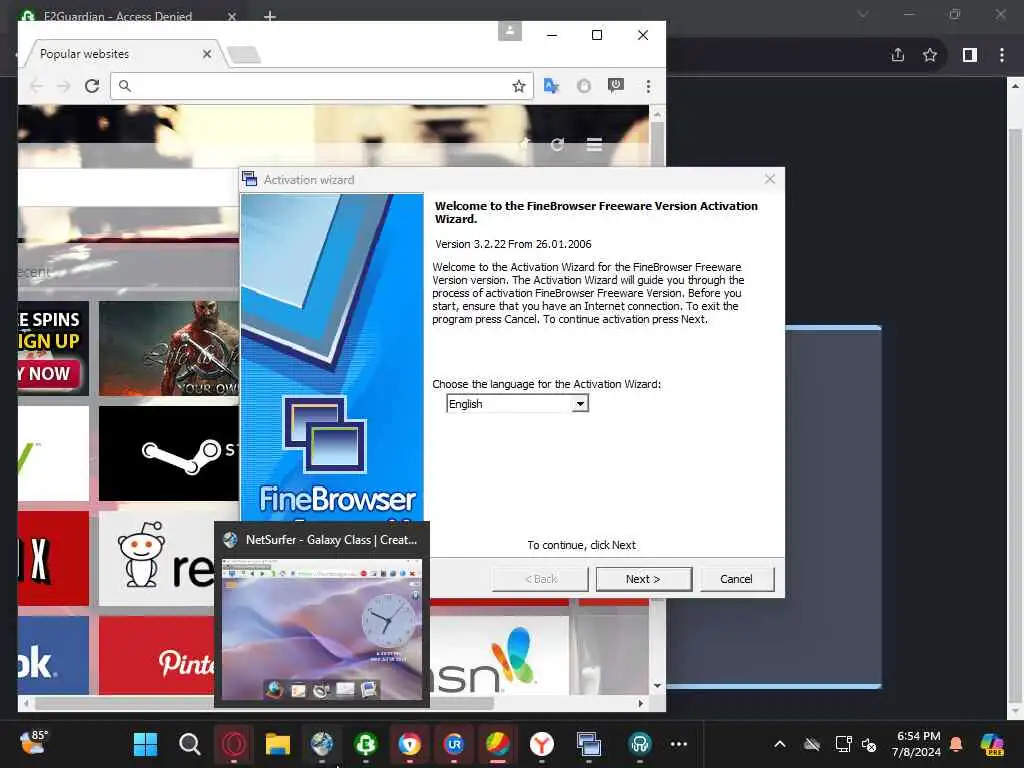
Task: Switch to NetSurfer globe taskbar icon
Action: pos(322,744)
